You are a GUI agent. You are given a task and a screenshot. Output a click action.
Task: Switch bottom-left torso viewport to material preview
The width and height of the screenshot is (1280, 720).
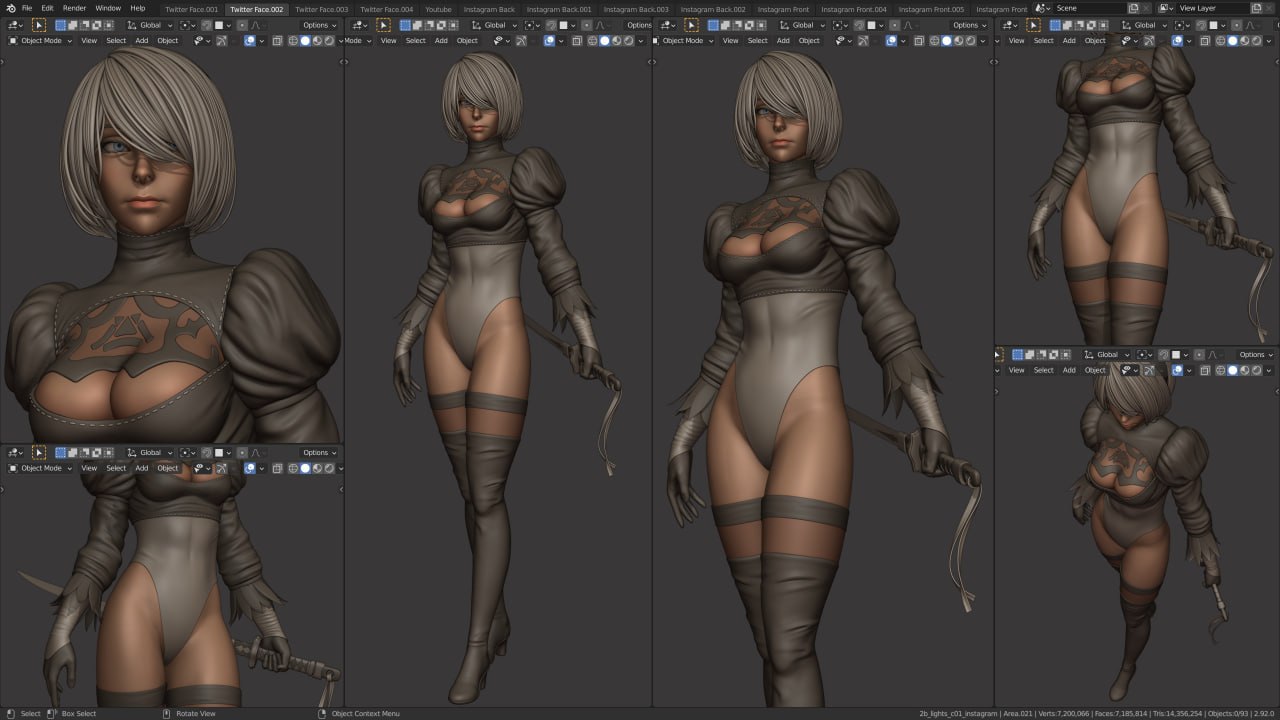317,468
